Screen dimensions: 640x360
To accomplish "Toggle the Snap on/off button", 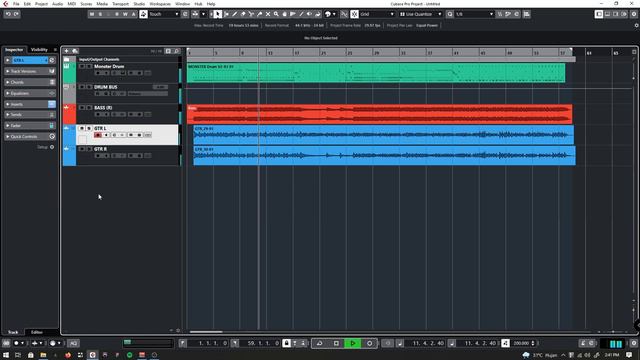I will [354, 14].
